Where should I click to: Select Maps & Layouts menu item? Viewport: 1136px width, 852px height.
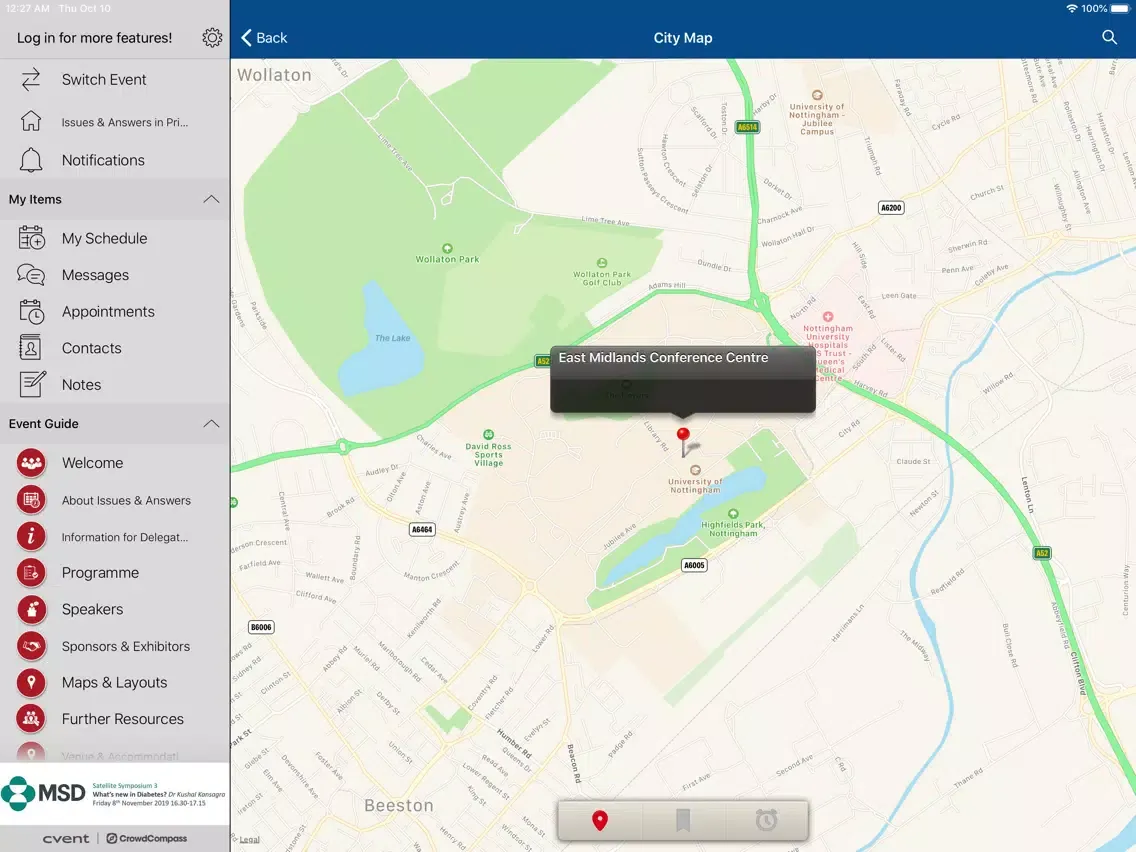114,682
